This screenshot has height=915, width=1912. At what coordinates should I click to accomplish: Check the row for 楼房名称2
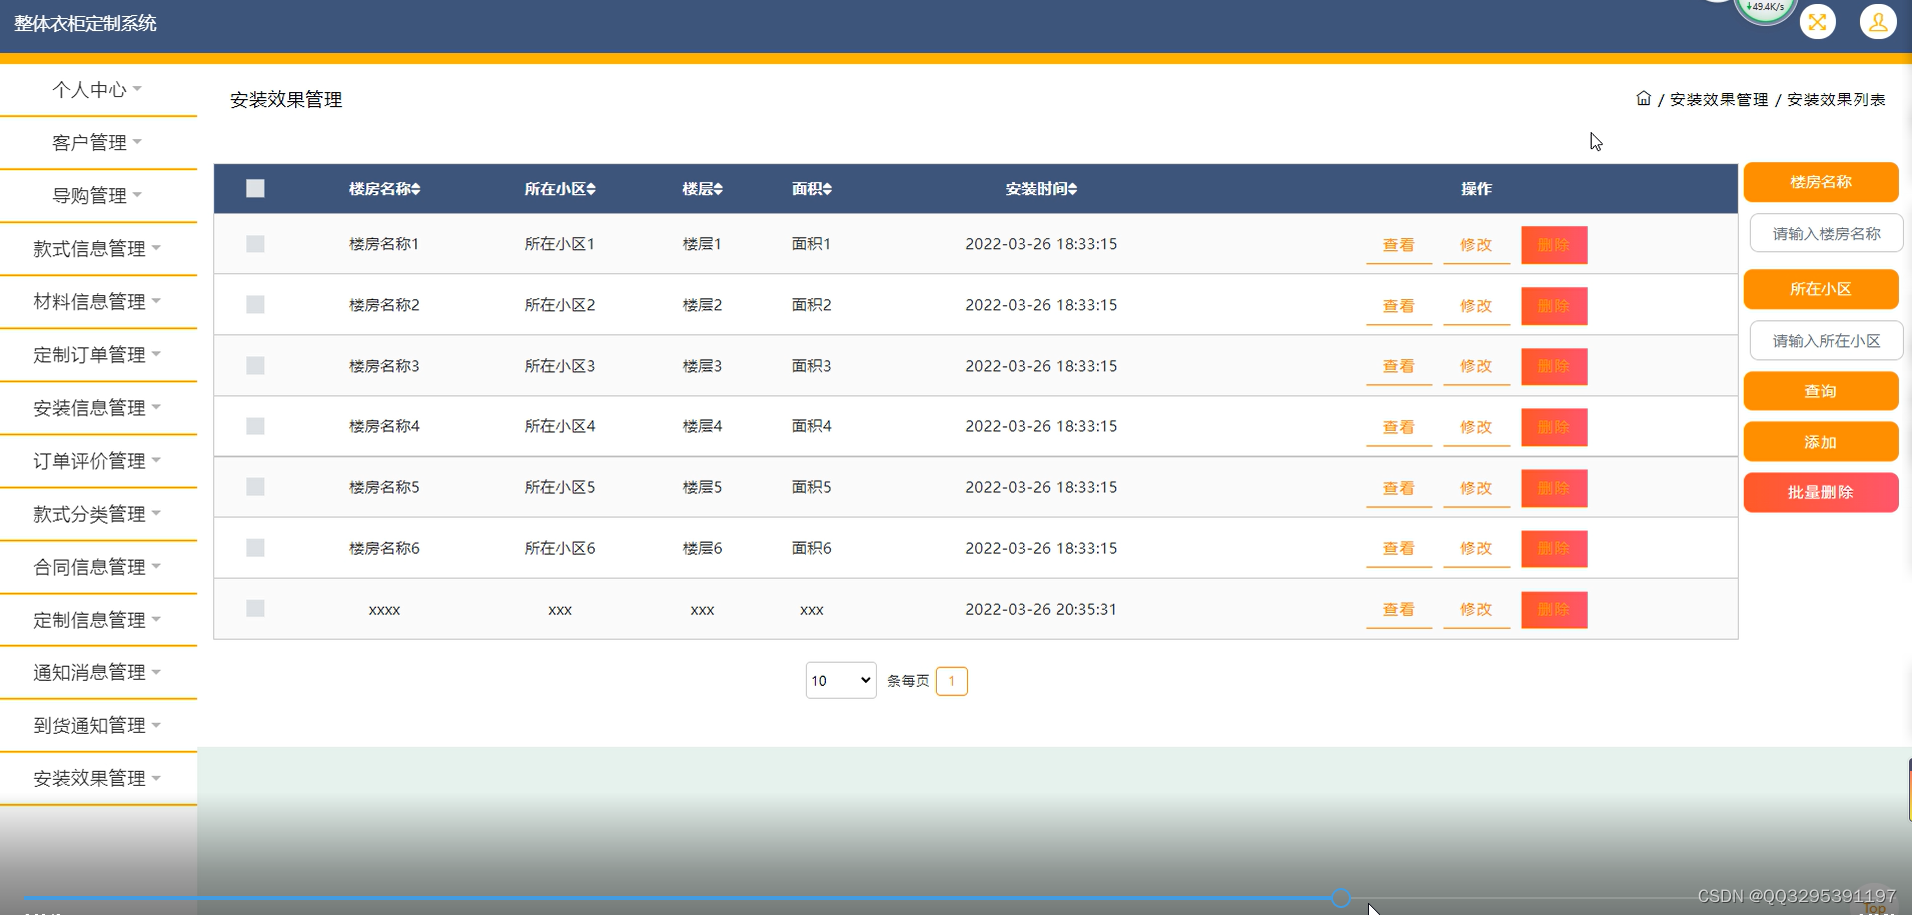[255, 304]
